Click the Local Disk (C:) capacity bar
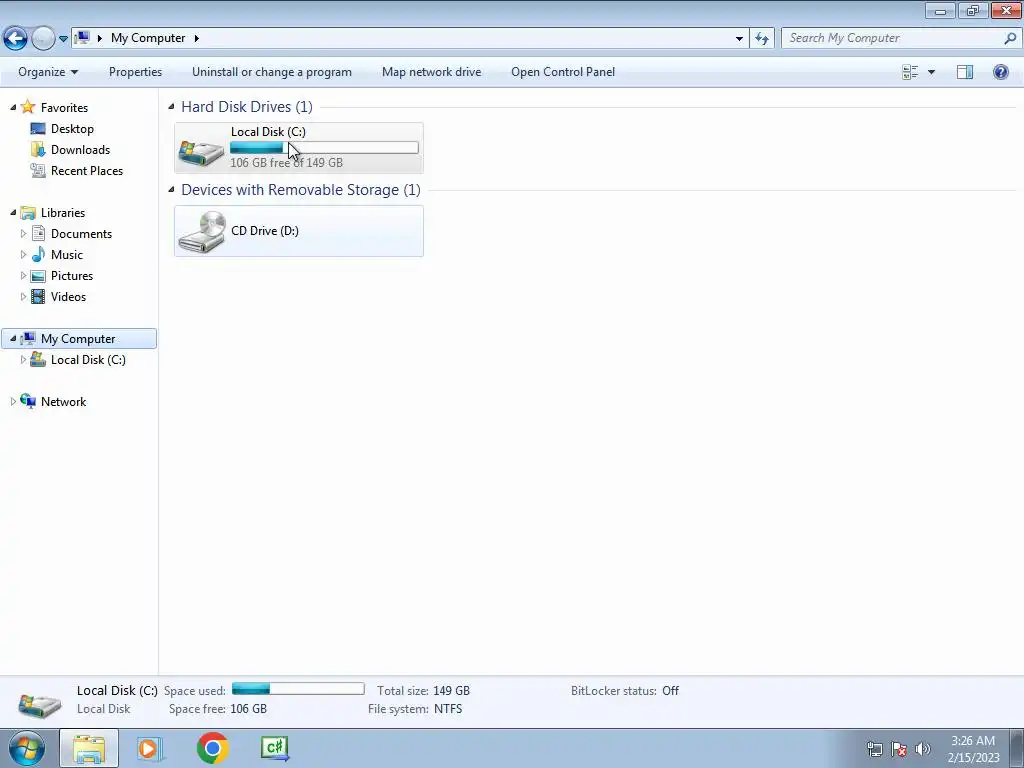Screen dimensions: 1024x768 [324, 148]
